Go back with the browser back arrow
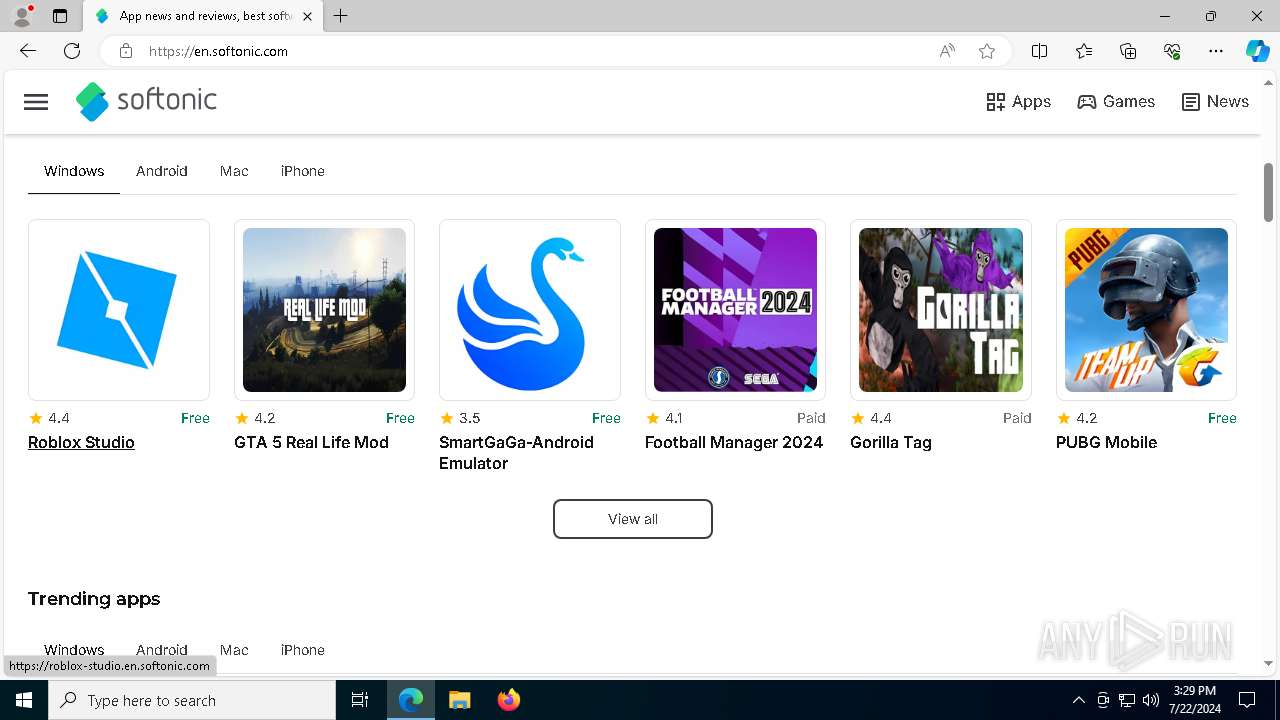Viewport: 1280px width, 720px height. coord(28,51)
